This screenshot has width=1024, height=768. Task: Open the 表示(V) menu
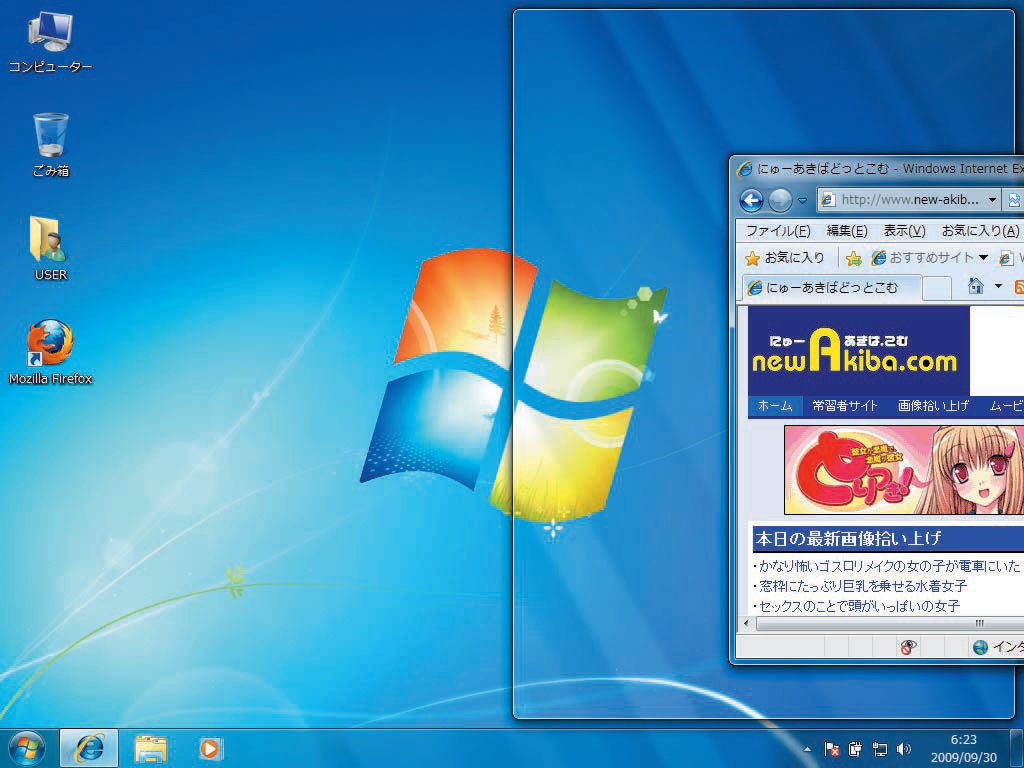(904, 231)
